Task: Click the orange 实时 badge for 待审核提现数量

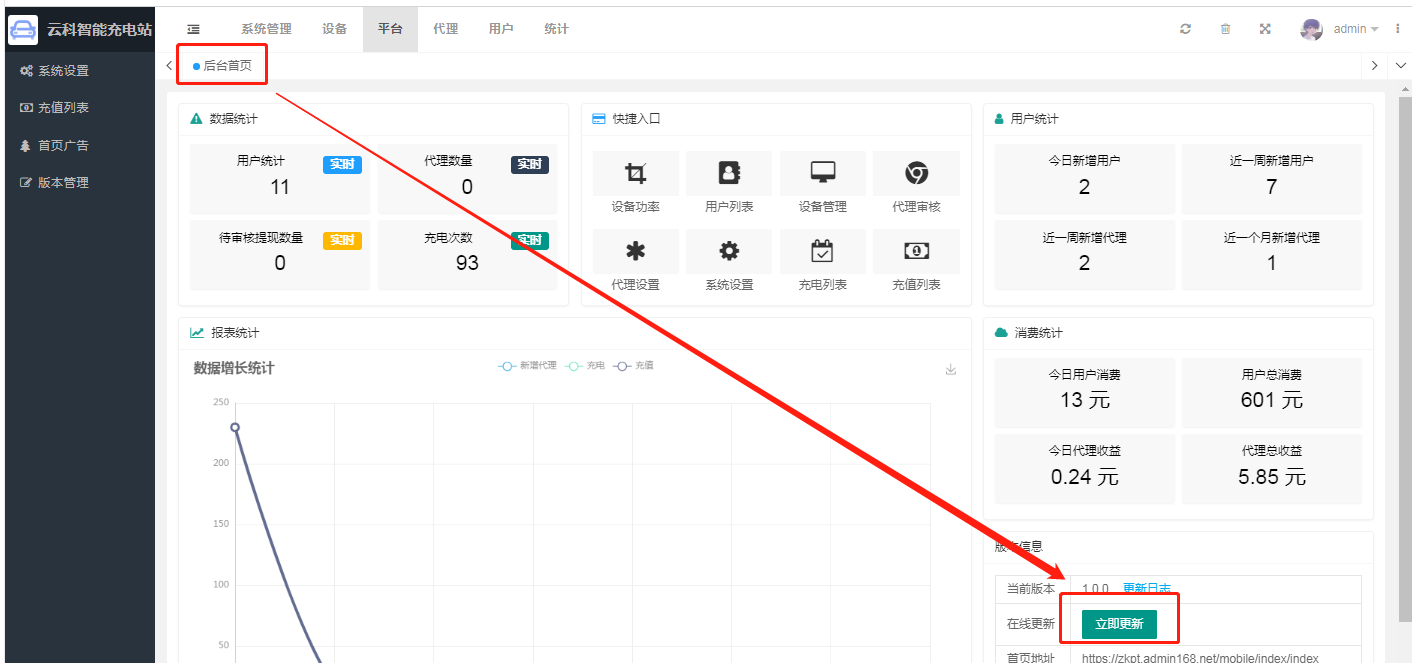Action: click(342, 240)
